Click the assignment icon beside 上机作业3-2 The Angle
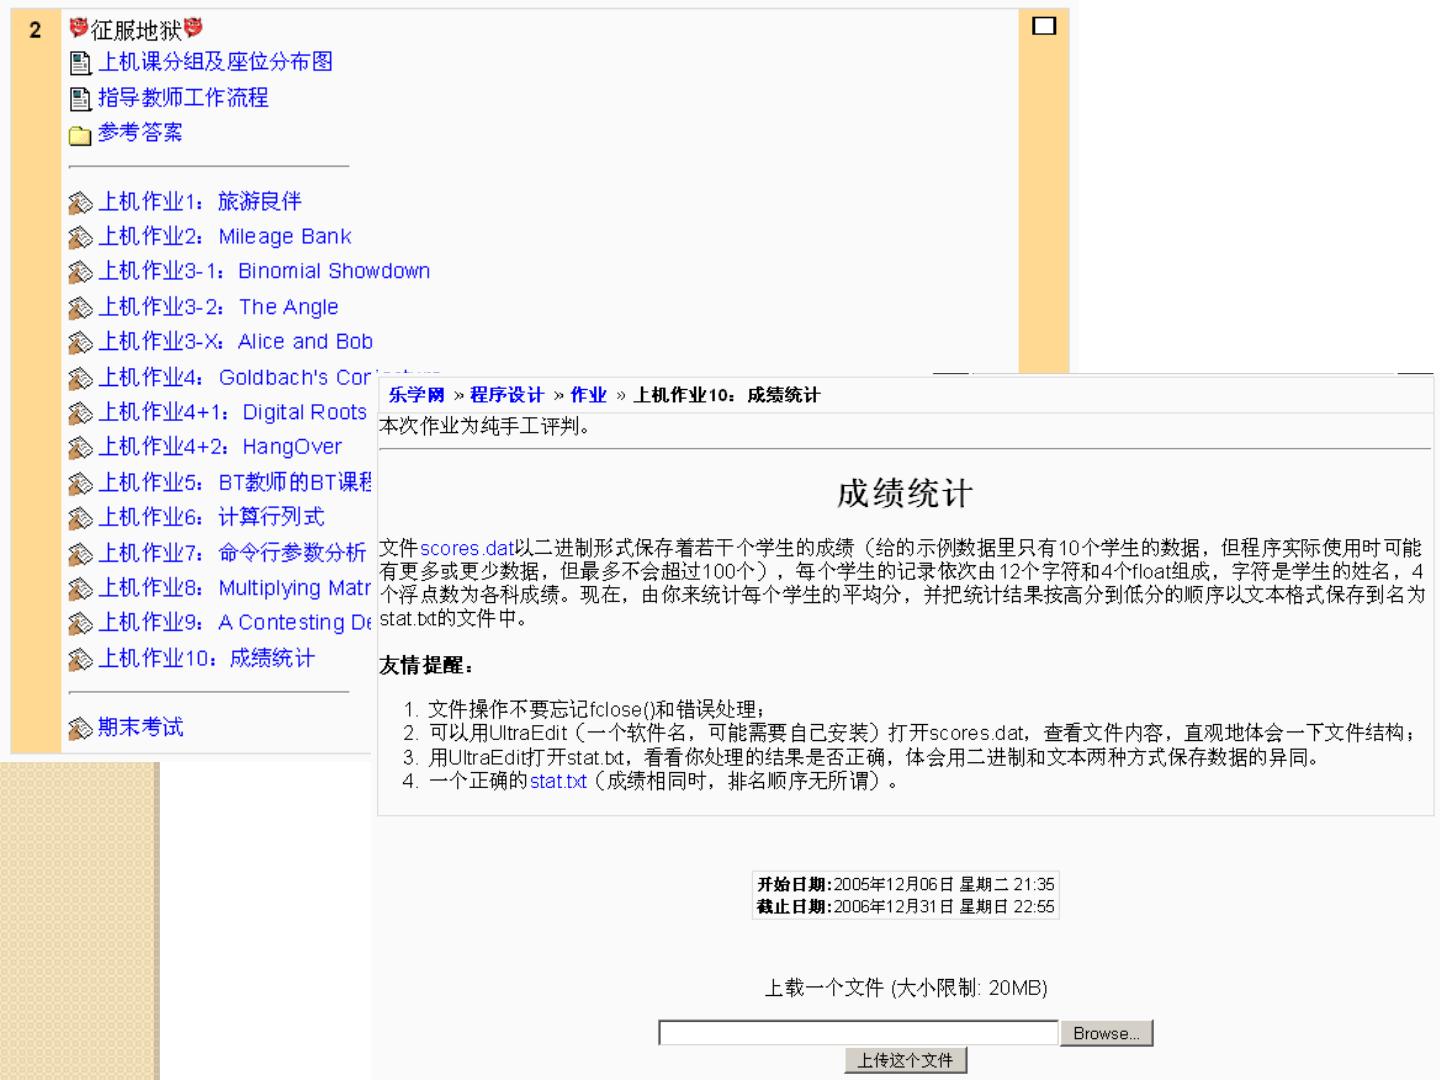 (80, 308)
